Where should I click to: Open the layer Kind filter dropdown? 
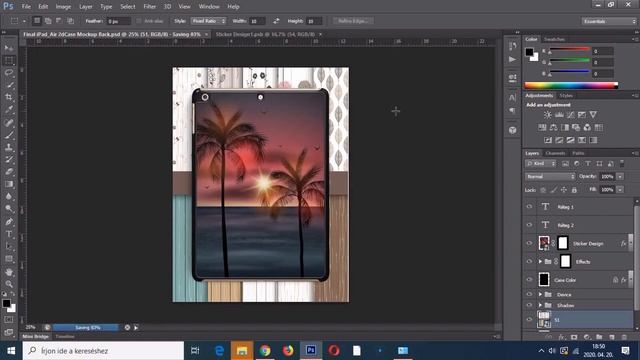point(541,164)
